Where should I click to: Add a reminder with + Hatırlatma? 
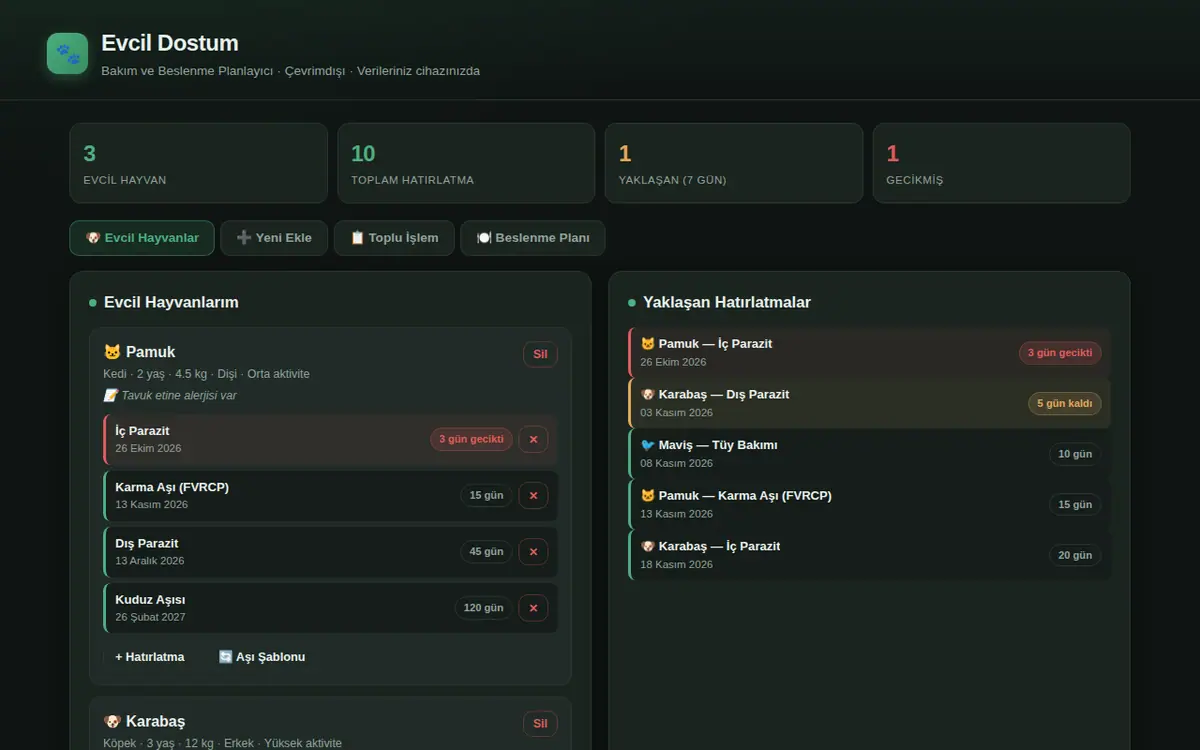pyautogui.click(x=150, y=657)
